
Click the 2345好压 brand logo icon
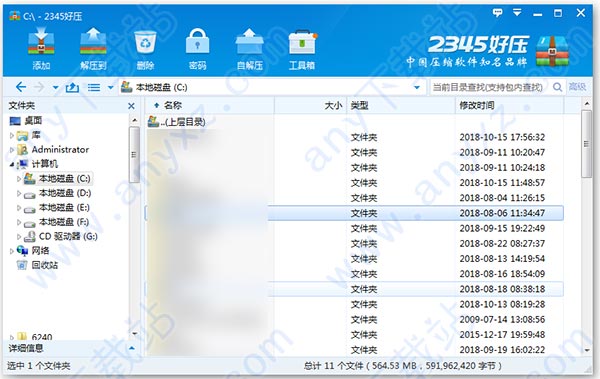552,51
